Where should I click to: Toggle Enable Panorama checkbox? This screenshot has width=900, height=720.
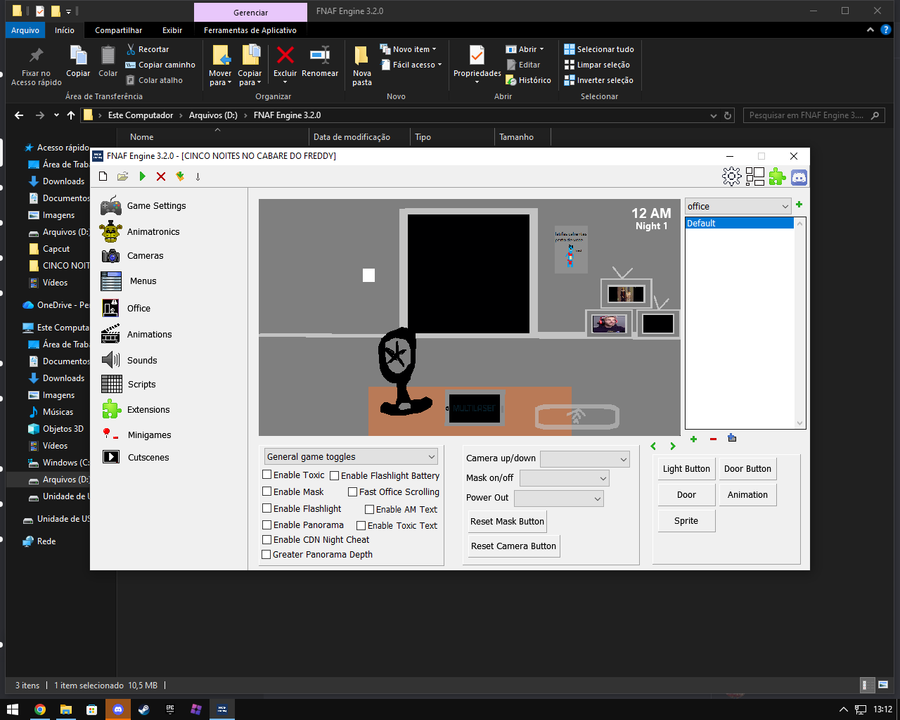[x=267, y=525]
